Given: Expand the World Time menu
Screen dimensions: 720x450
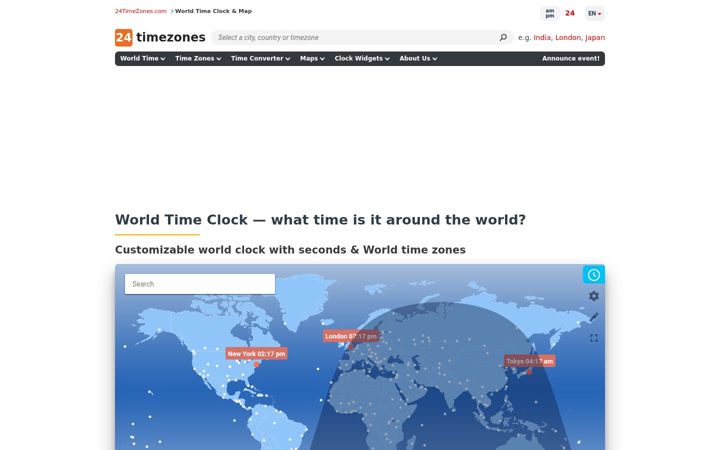Looking at the screenshot, I should click(x=142, y=58).
